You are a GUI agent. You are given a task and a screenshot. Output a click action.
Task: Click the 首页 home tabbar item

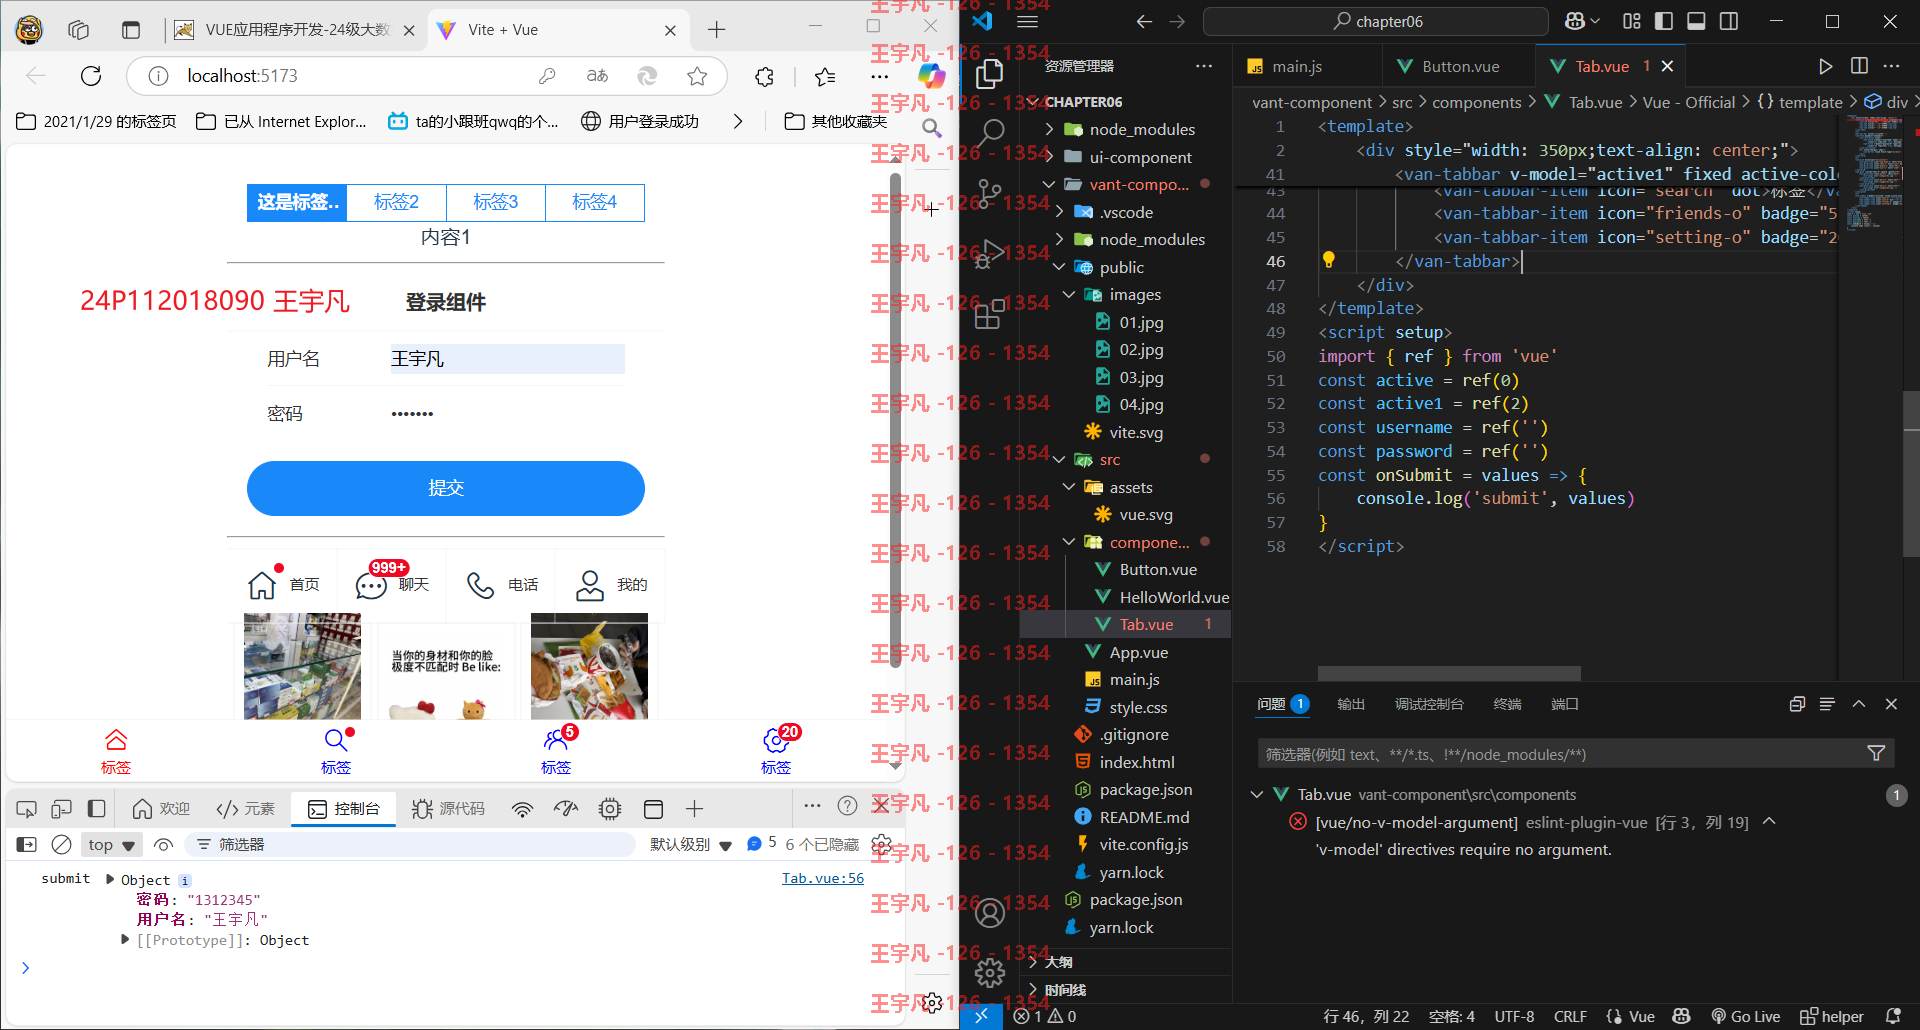point(284,584)
